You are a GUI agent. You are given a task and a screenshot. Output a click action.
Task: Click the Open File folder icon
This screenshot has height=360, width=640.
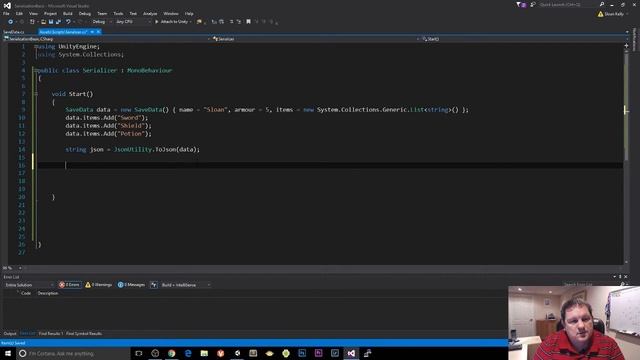coord(43,22)
